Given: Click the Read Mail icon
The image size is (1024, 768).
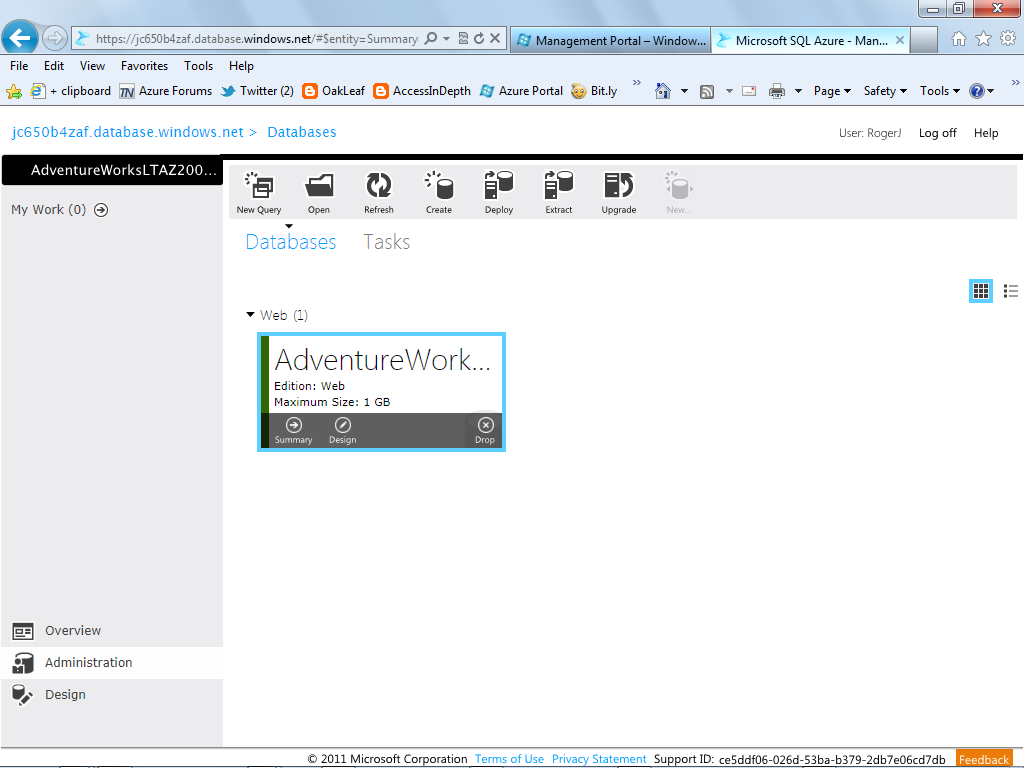Looking at the screenshot, I should coord(749,91).
